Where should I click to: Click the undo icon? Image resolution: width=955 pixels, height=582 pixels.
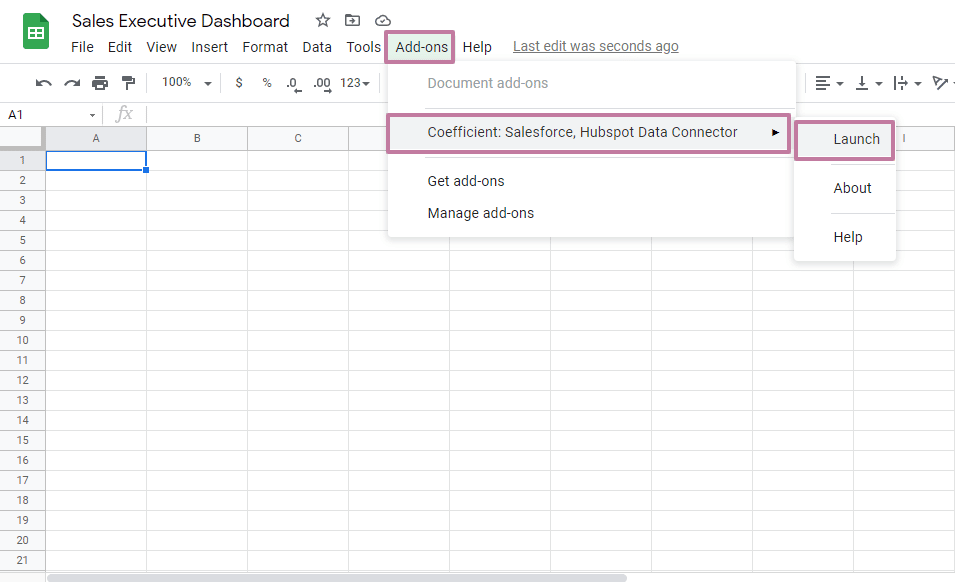[43, 83]
